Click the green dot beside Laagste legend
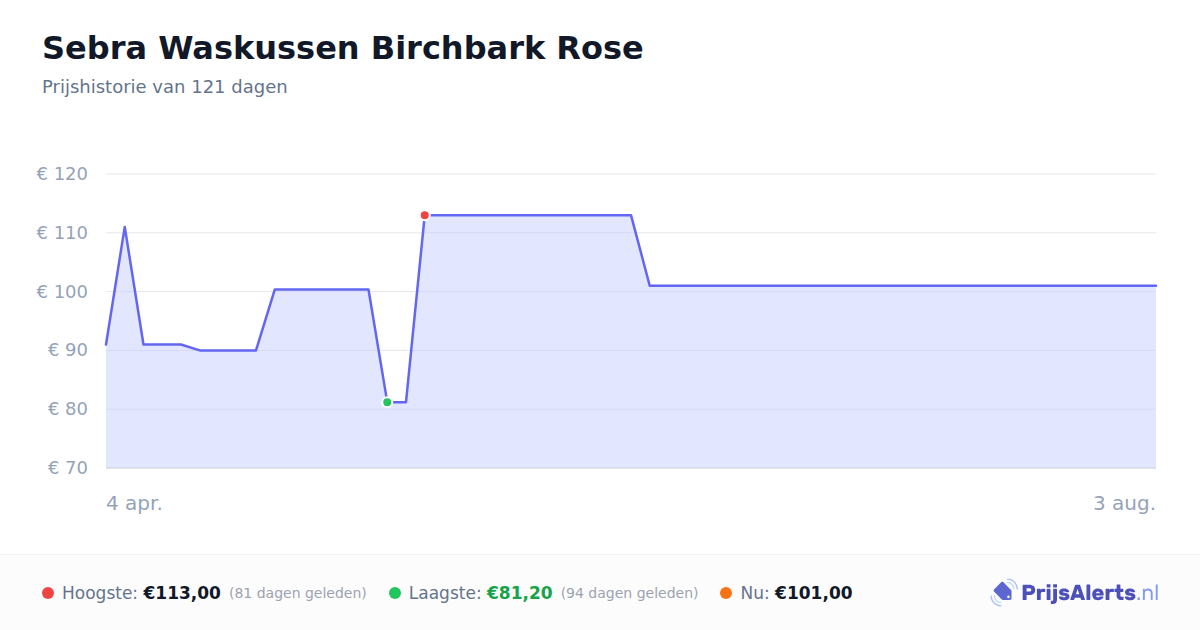The height and width of the screenshot is (630, 1200). pyautogui.click(x=395, y=593)
